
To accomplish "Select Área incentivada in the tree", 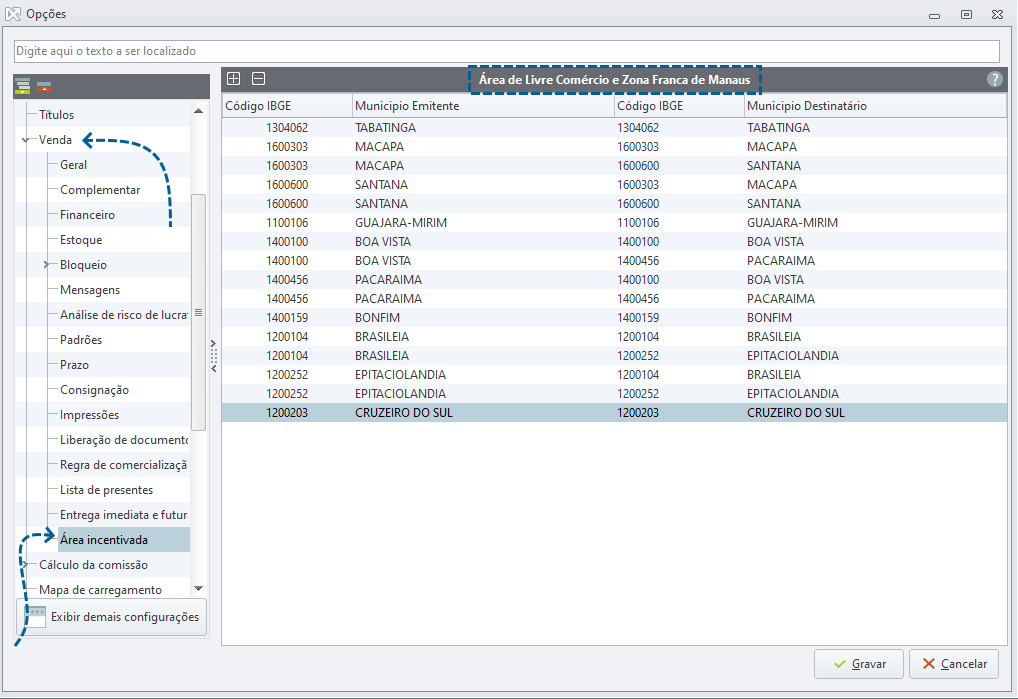I will [x=104, y=540].
